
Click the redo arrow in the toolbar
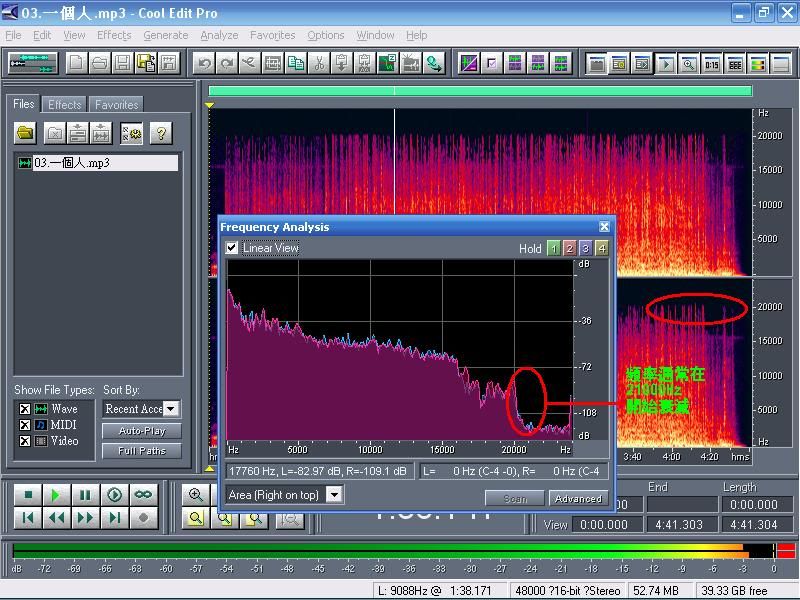point(227,63)
